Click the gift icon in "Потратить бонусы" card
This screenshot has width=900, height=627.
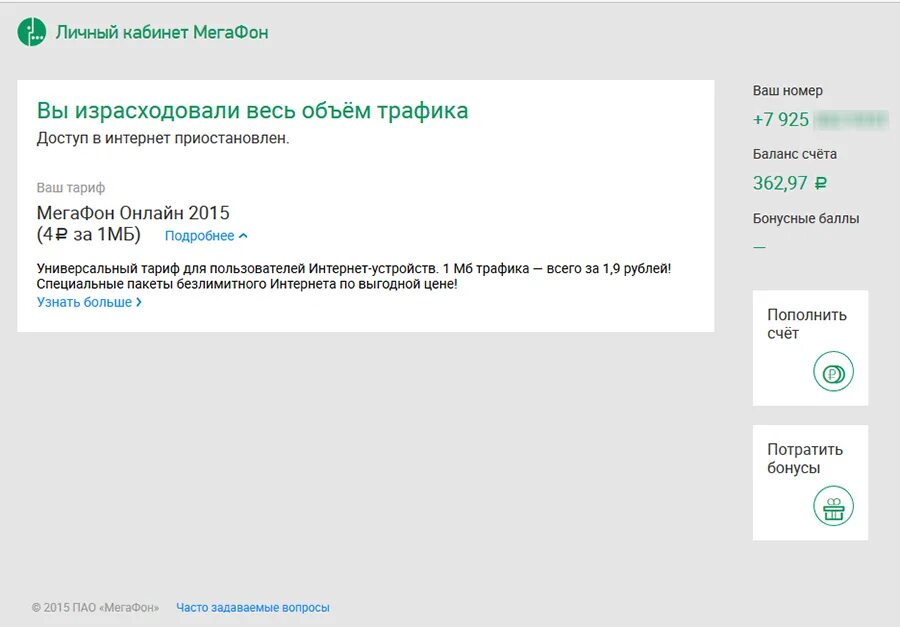(833, 506)
